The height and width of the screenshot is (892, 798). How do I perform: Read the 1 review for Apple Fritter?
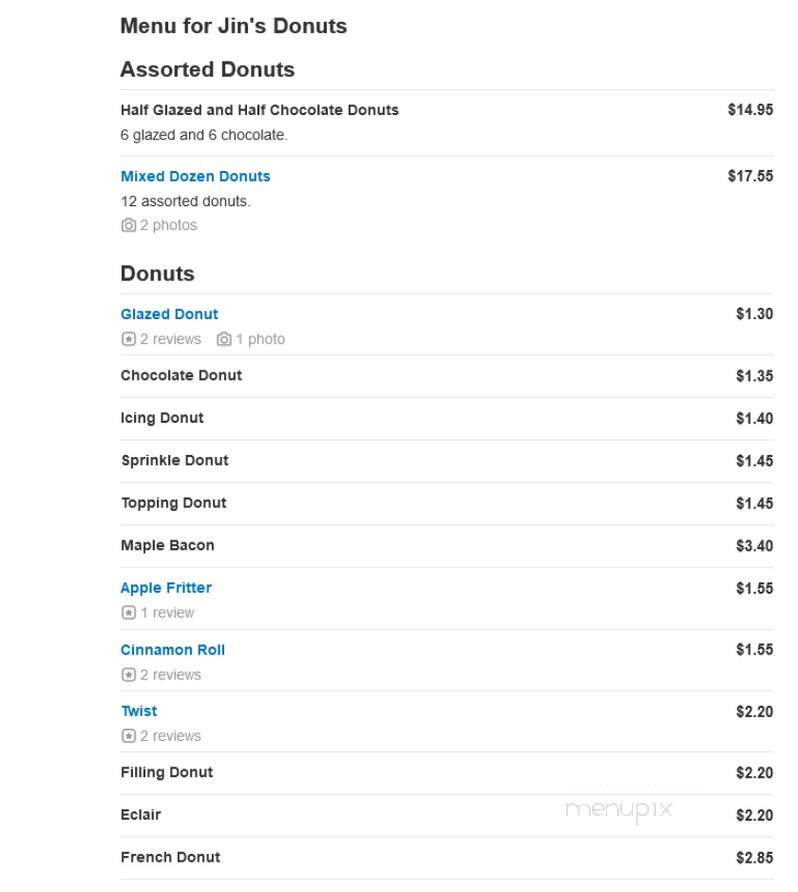pos(167,613)
